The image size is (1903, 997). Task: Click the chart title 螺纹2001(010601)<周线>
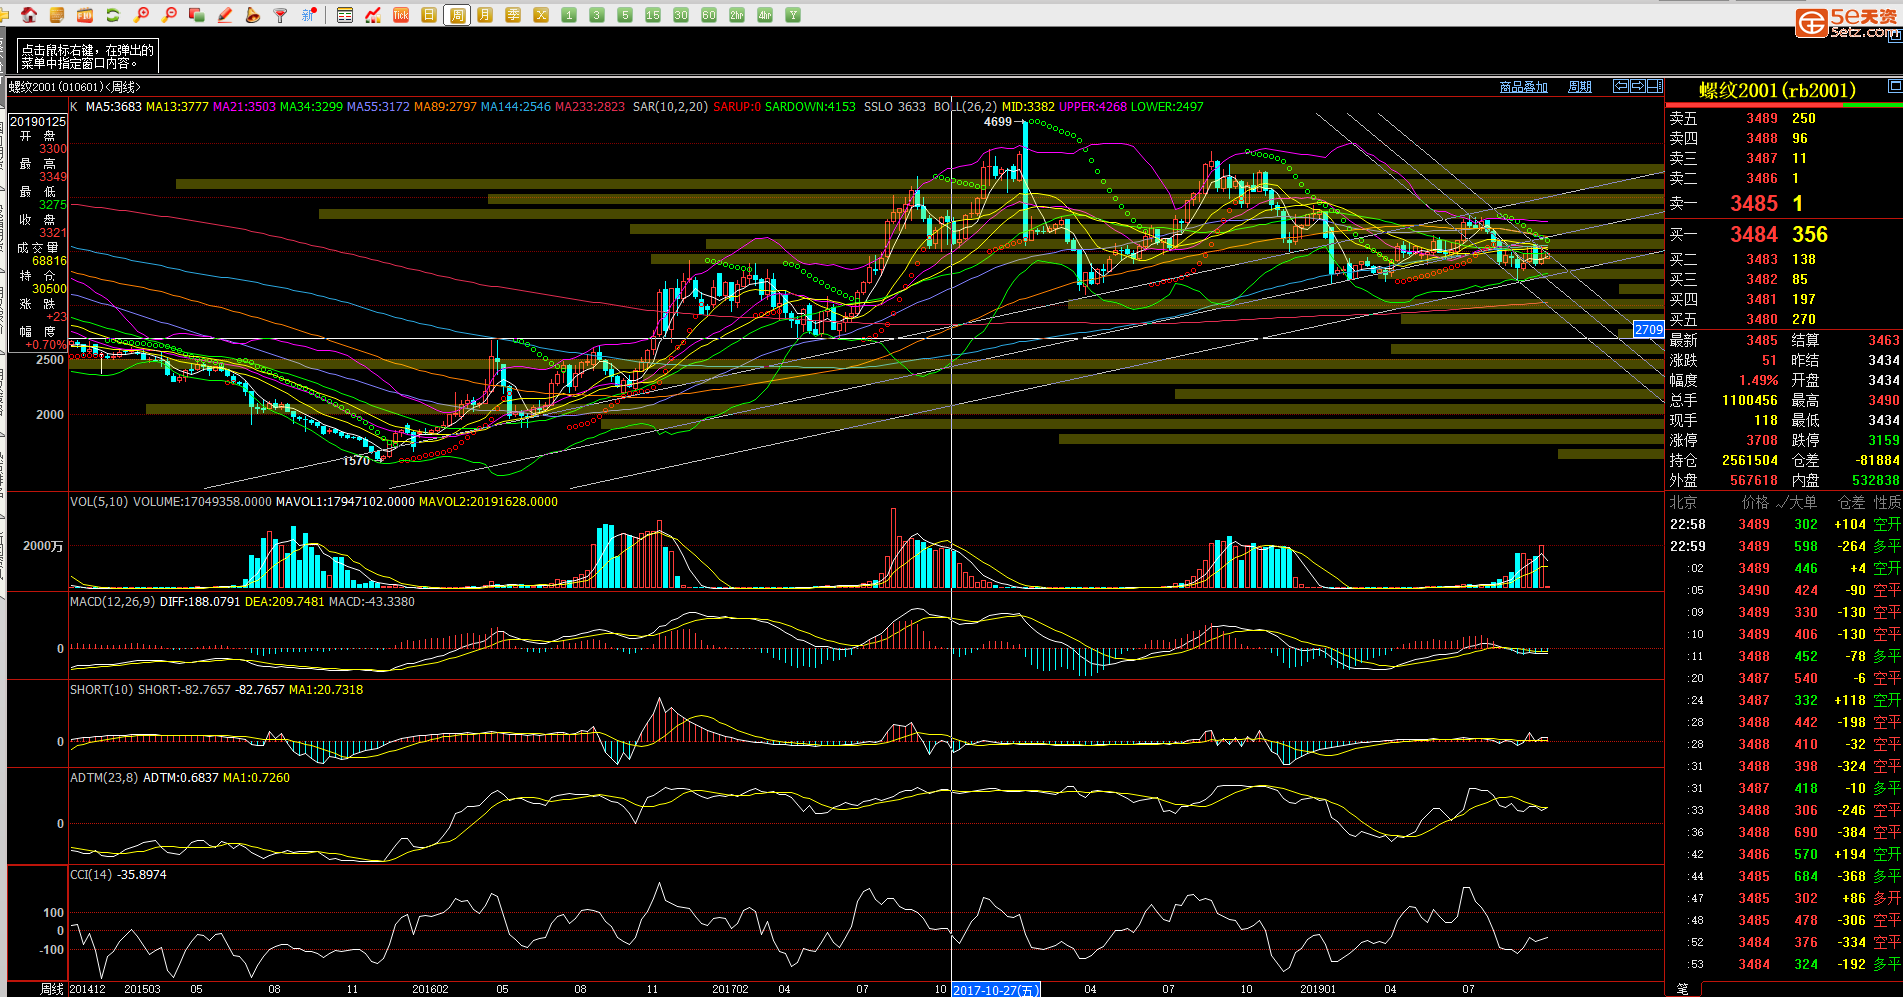click(75, 87)
